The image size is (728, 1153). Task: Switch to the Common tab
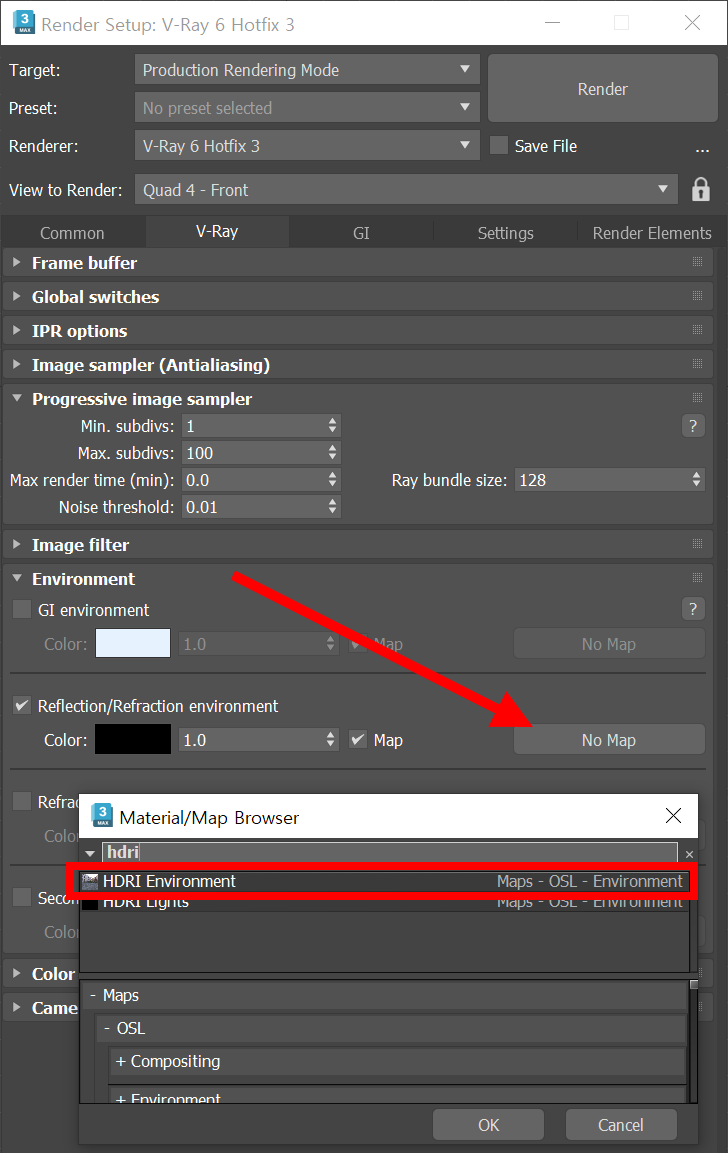72,232
